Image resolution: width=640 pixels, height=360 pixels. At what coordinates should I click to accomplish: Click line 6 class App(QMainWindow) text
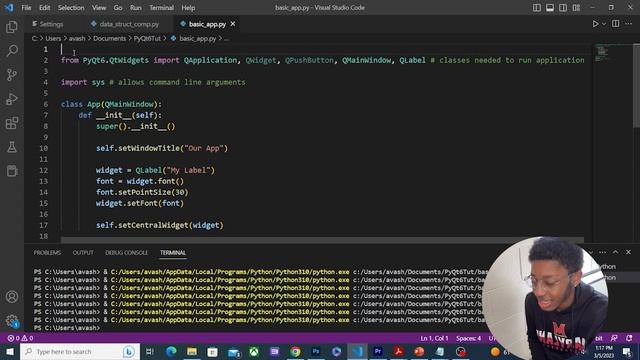(111, 104)
